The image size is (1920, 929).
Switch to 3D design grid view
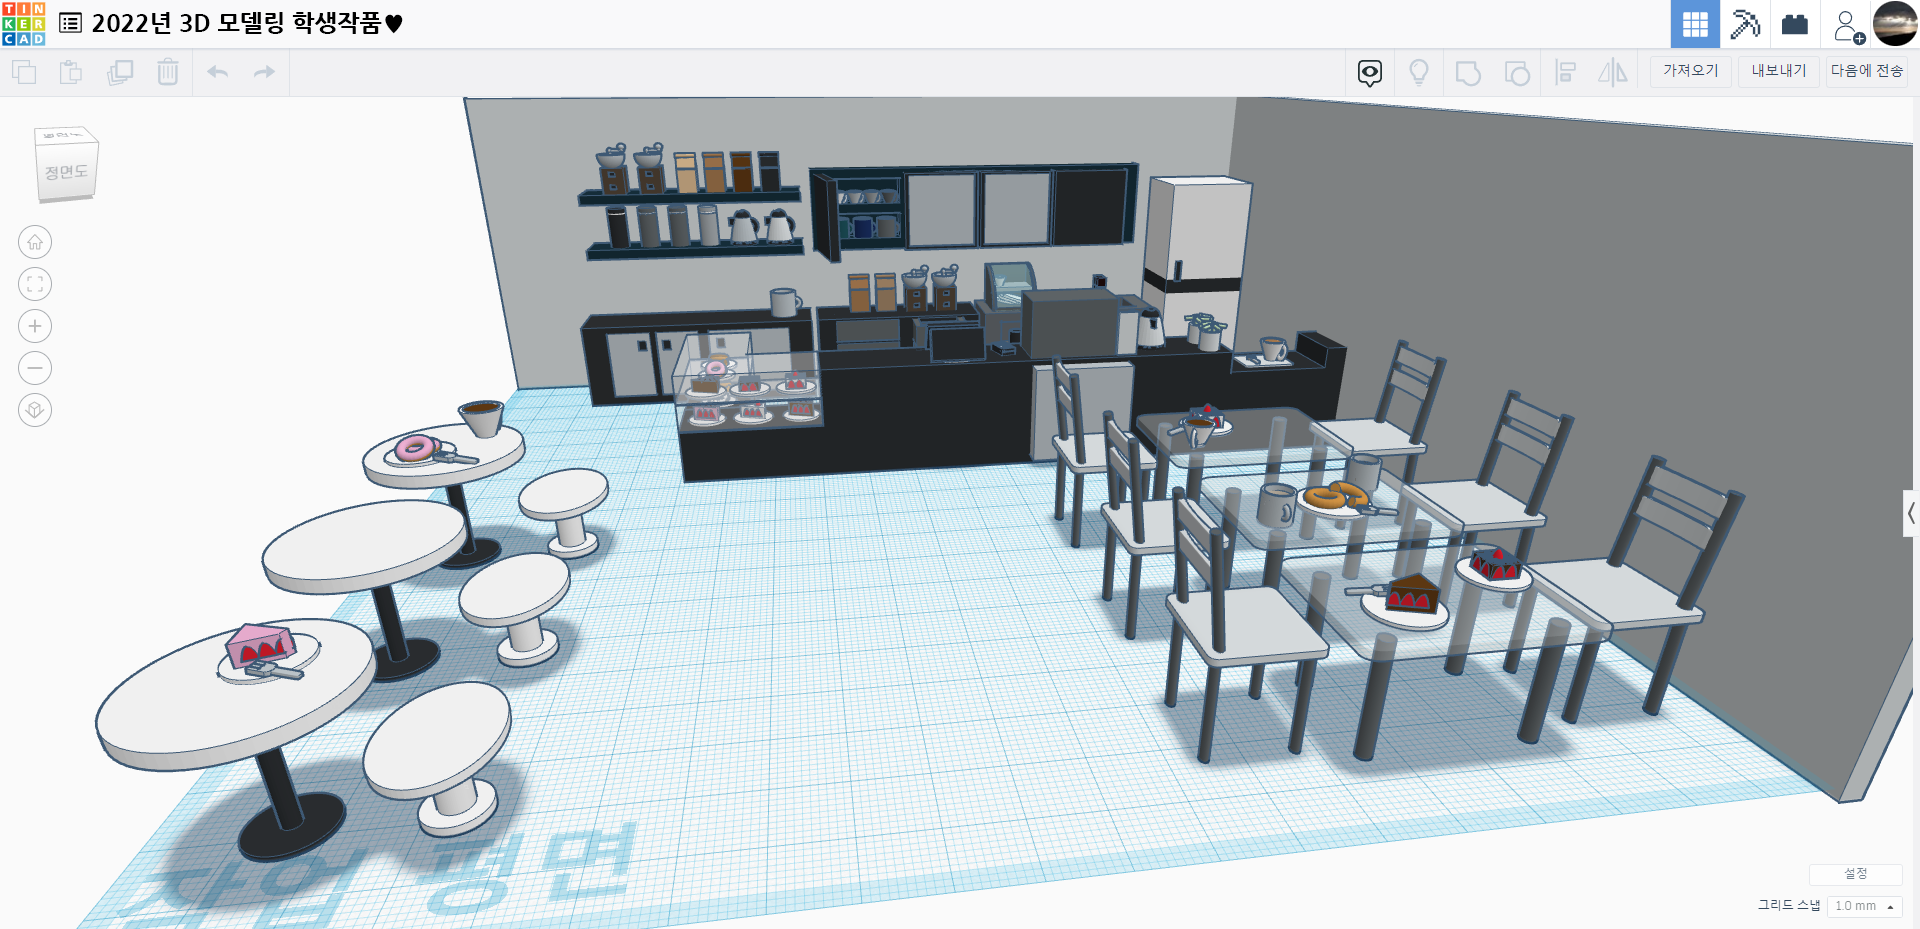(x=1695, y=24)
